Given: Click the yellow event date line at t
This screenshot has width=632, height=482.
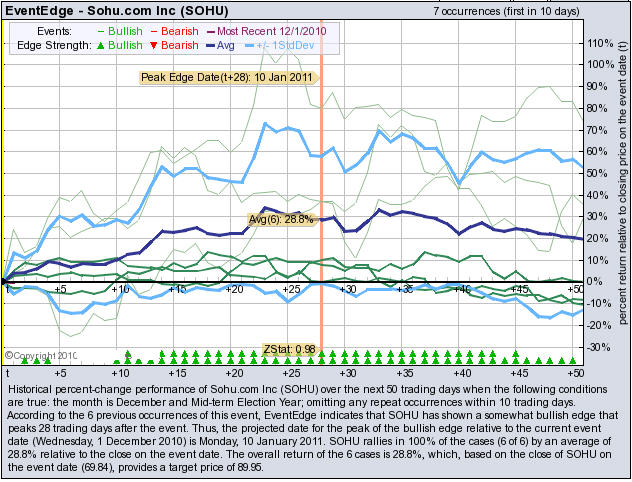Looking at the screenshot, I should click(2, 193).
